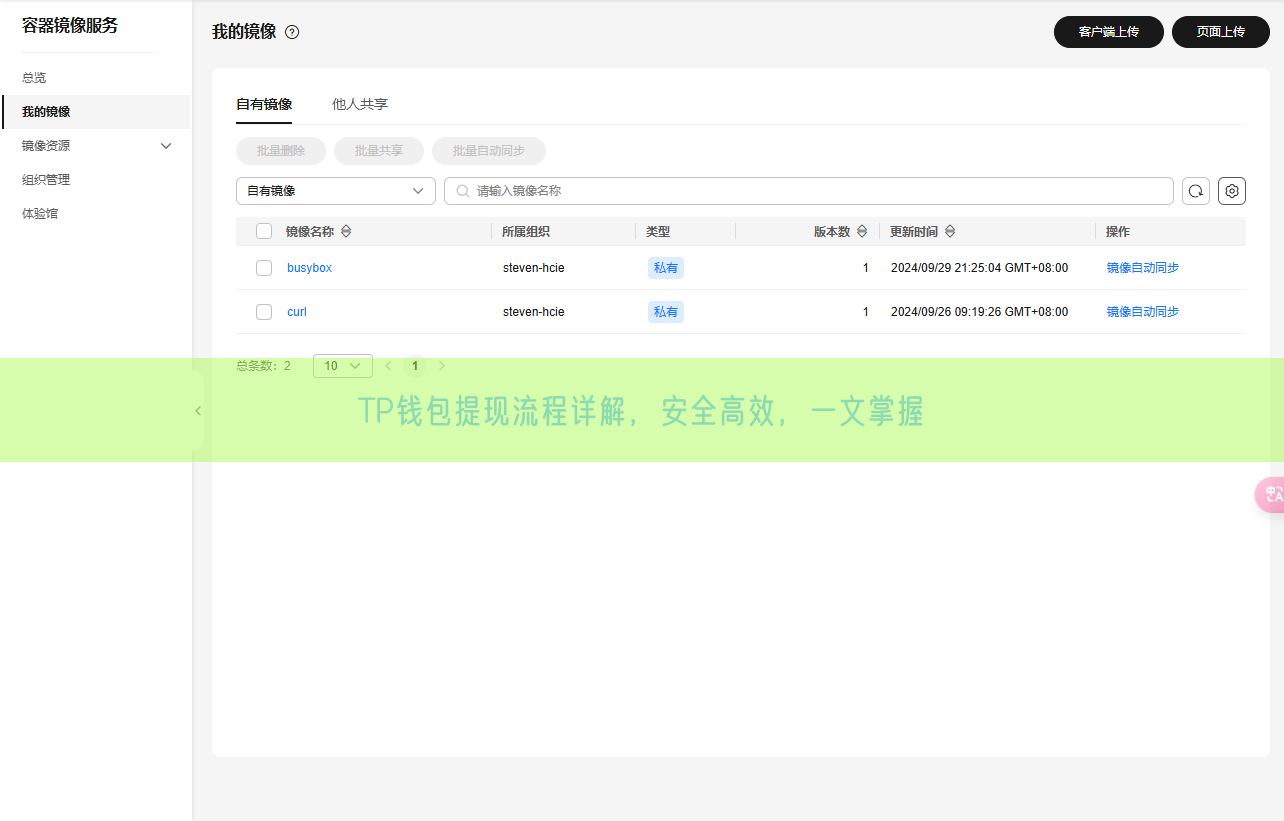
Task: Open the curl image link
Action: 297,312
